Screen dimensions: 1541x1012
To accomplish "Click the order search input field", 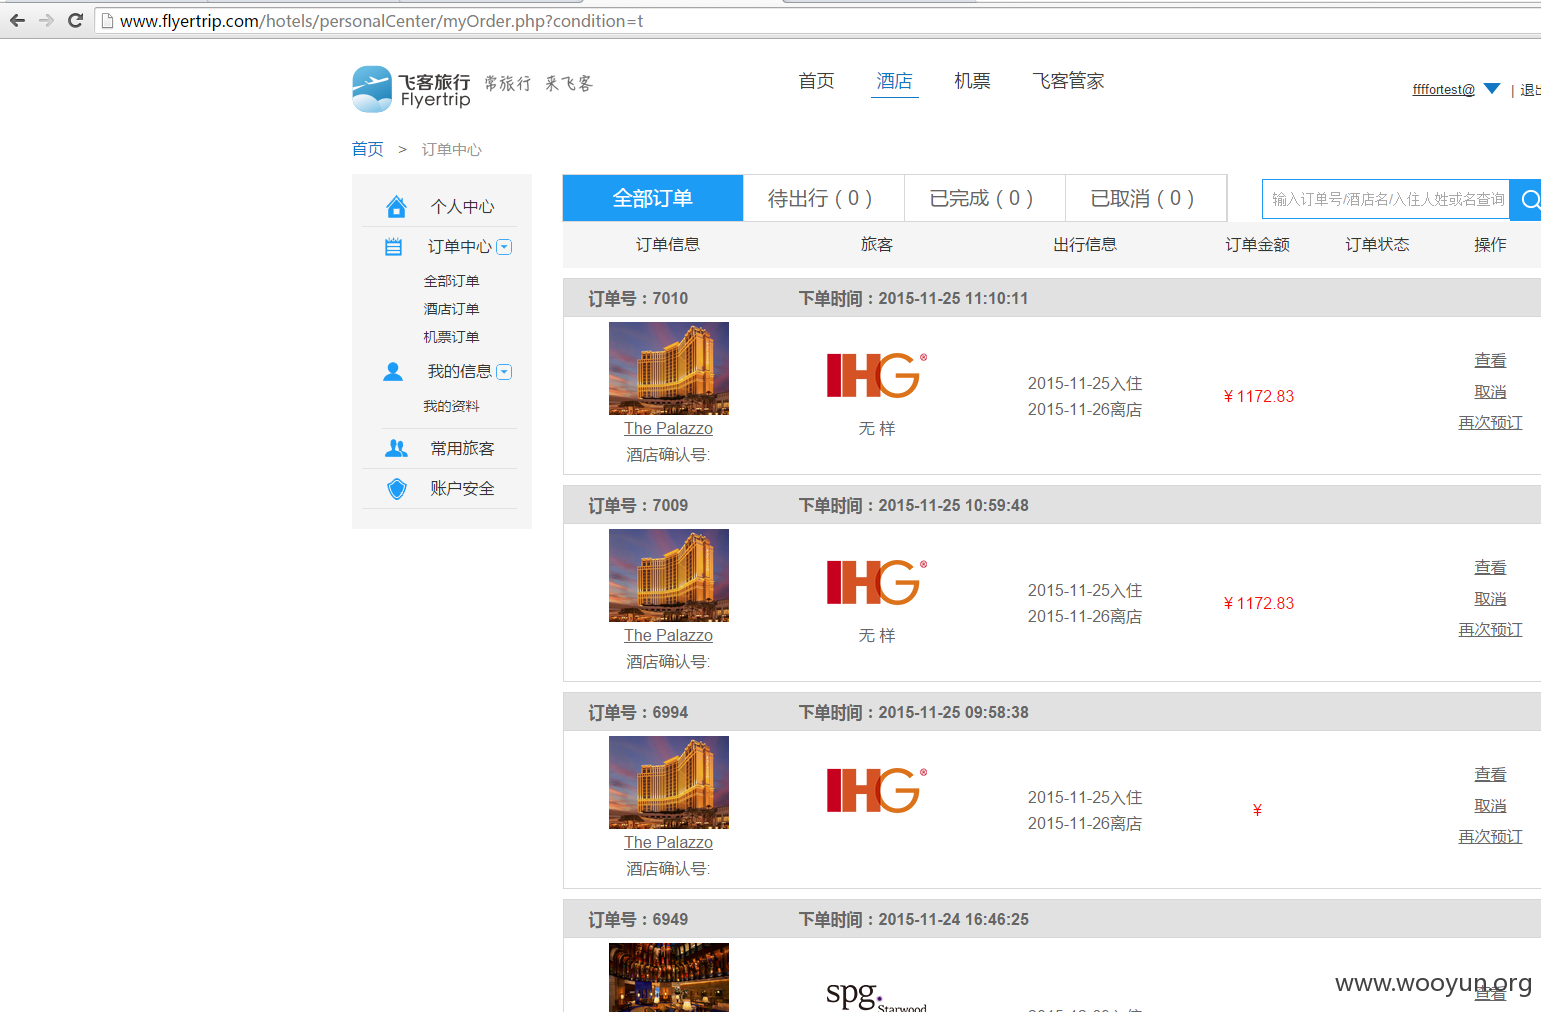I will [1386, 200].
